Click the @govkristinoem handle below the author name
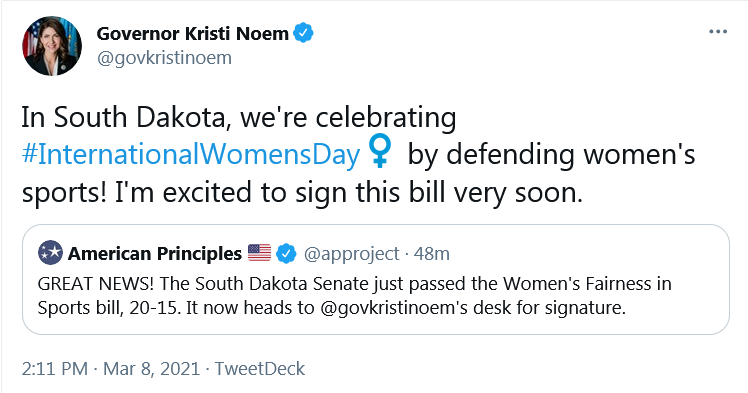 point(164,58)
